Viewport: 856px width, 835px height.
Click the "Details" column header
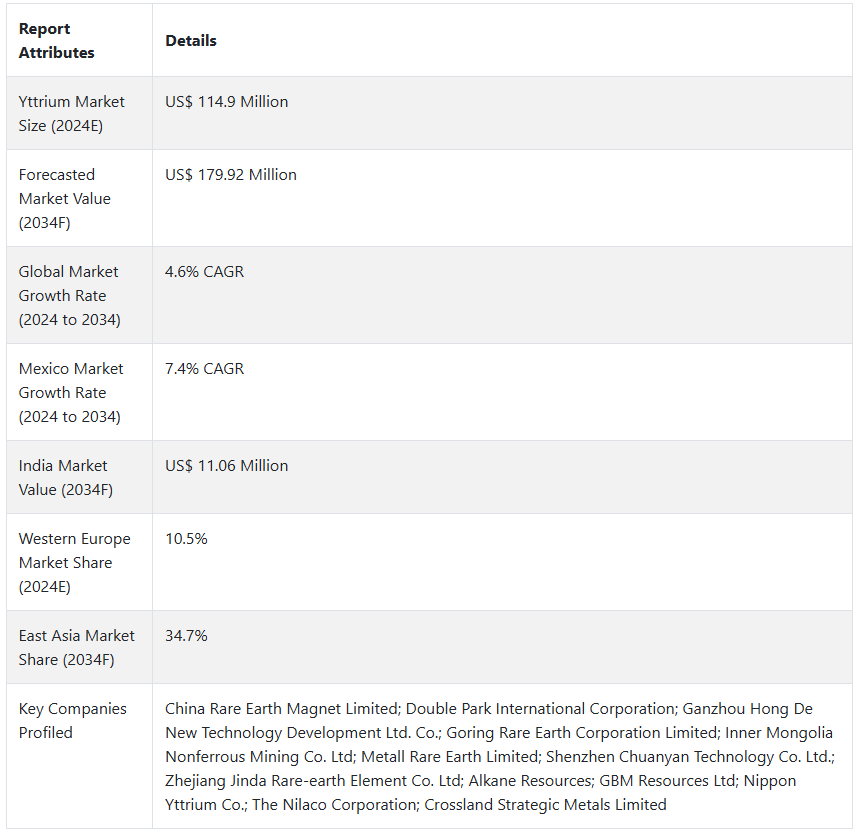tap(191, 41)
